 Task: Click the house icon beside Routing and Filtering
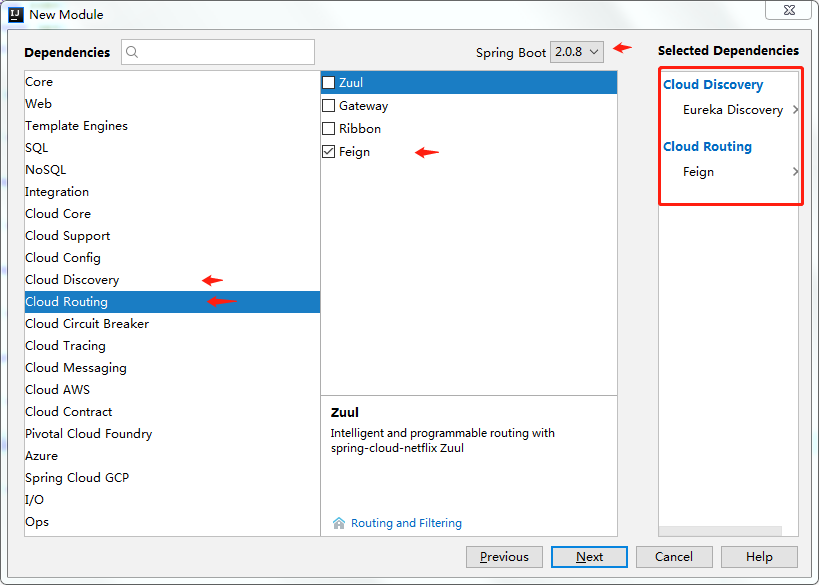point(339,523)
